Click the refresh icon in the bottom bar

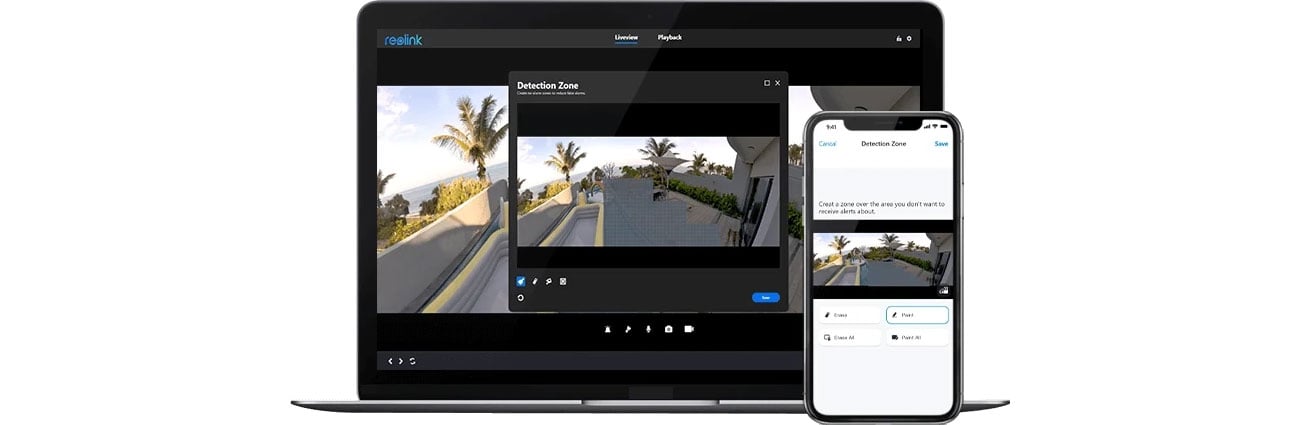click(x=412, y=361)
